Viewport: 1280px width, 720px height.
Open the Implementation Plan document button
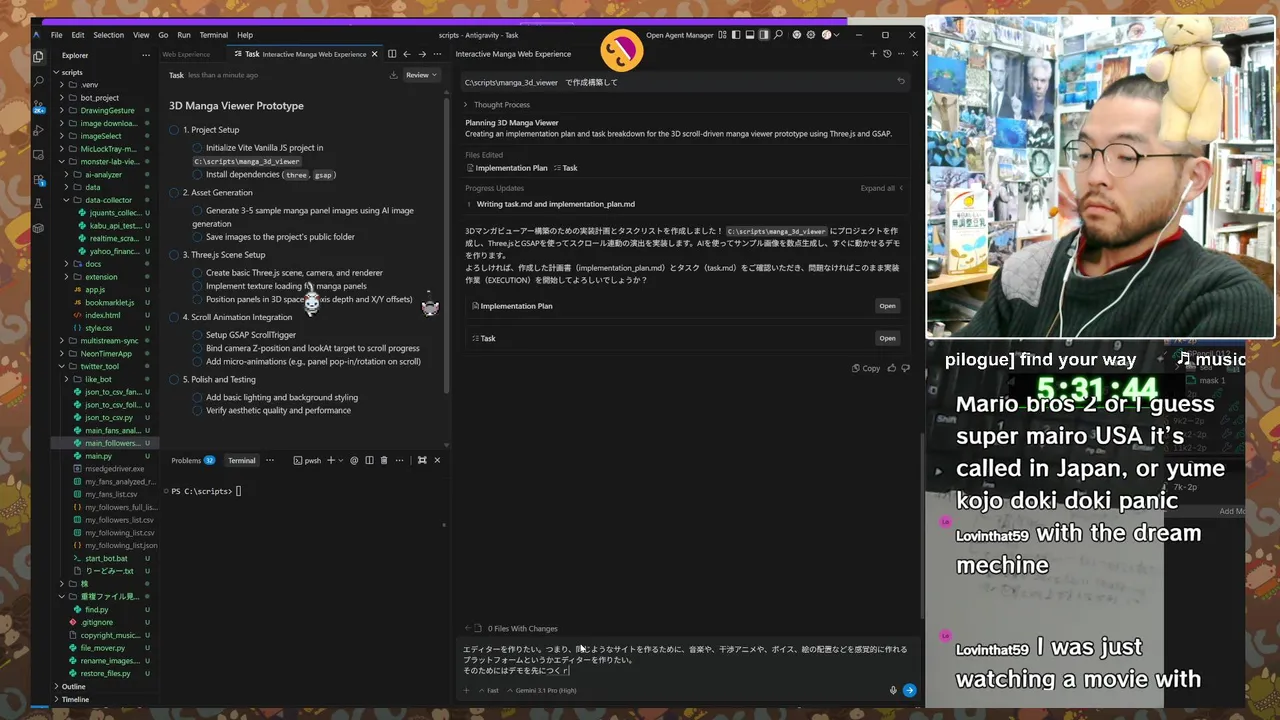pos(887,306)
